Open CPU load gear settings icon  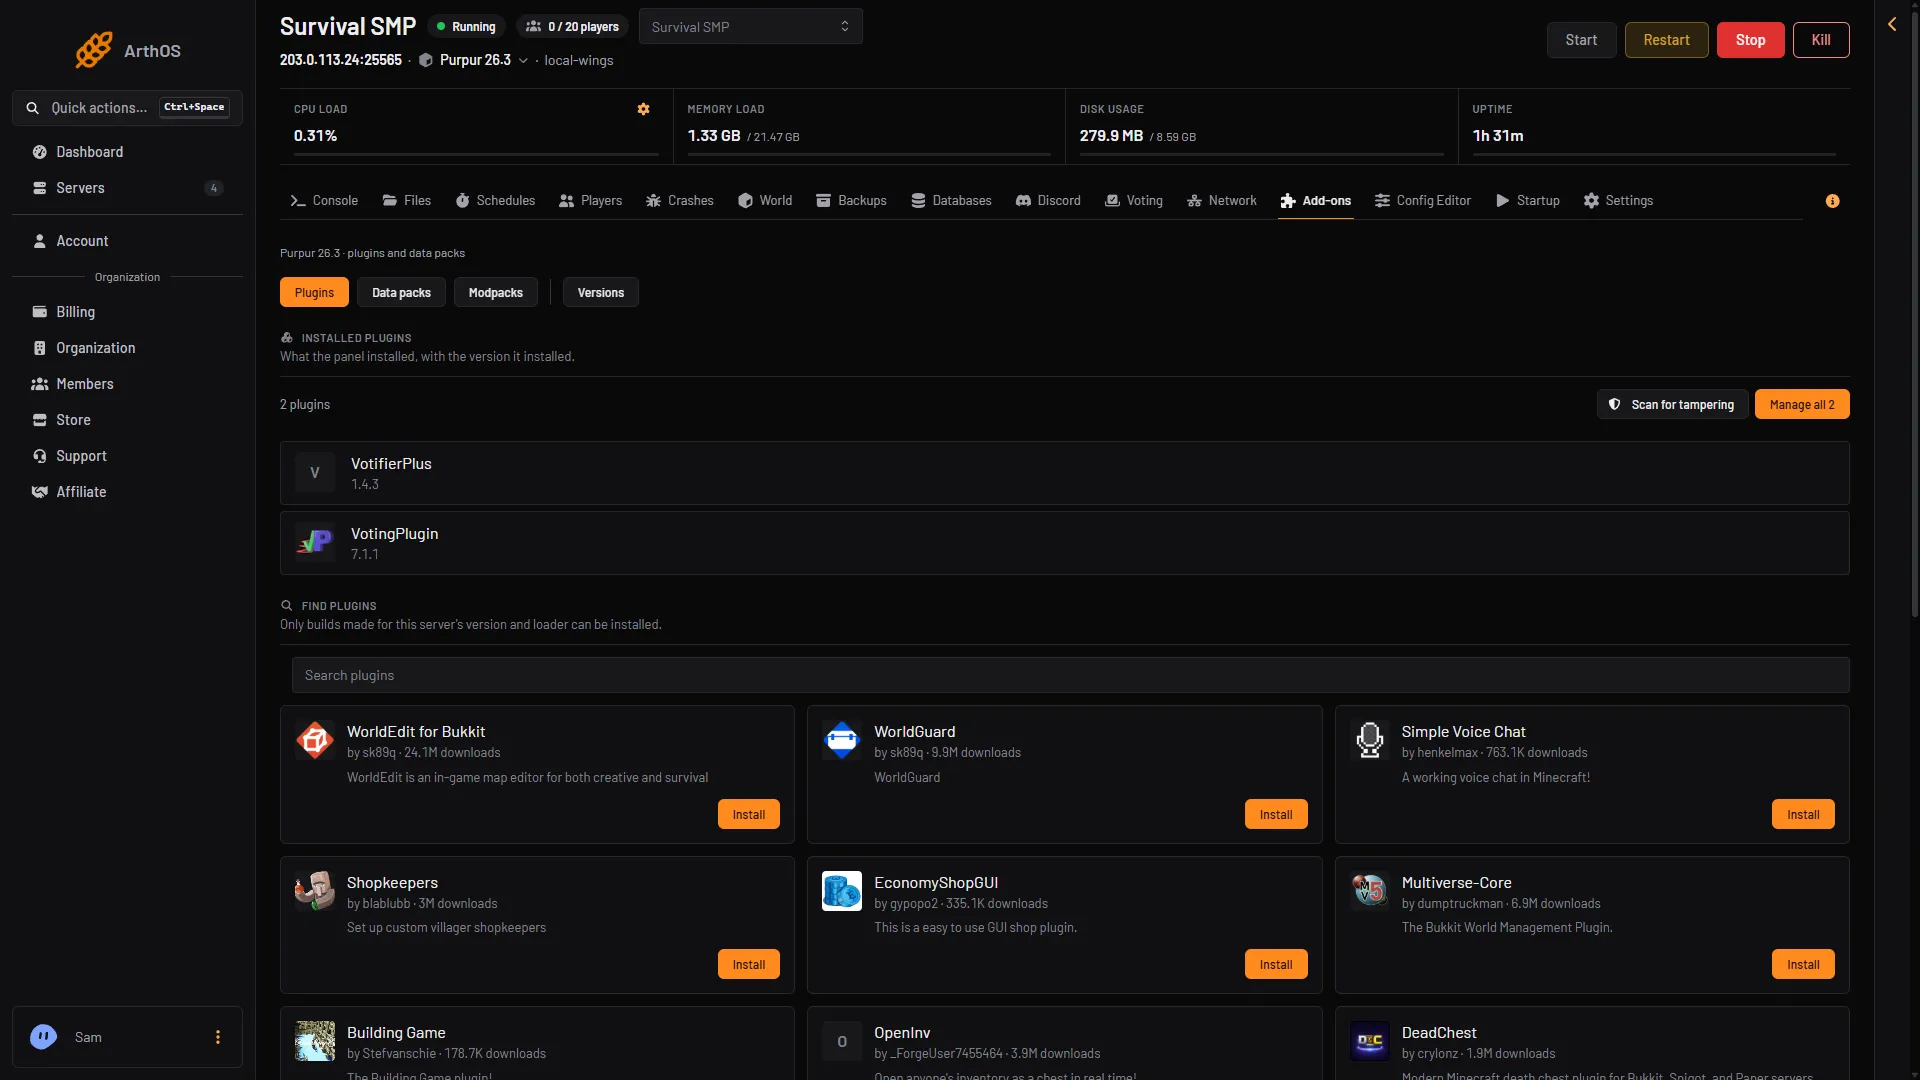click(x=643, y=109)
